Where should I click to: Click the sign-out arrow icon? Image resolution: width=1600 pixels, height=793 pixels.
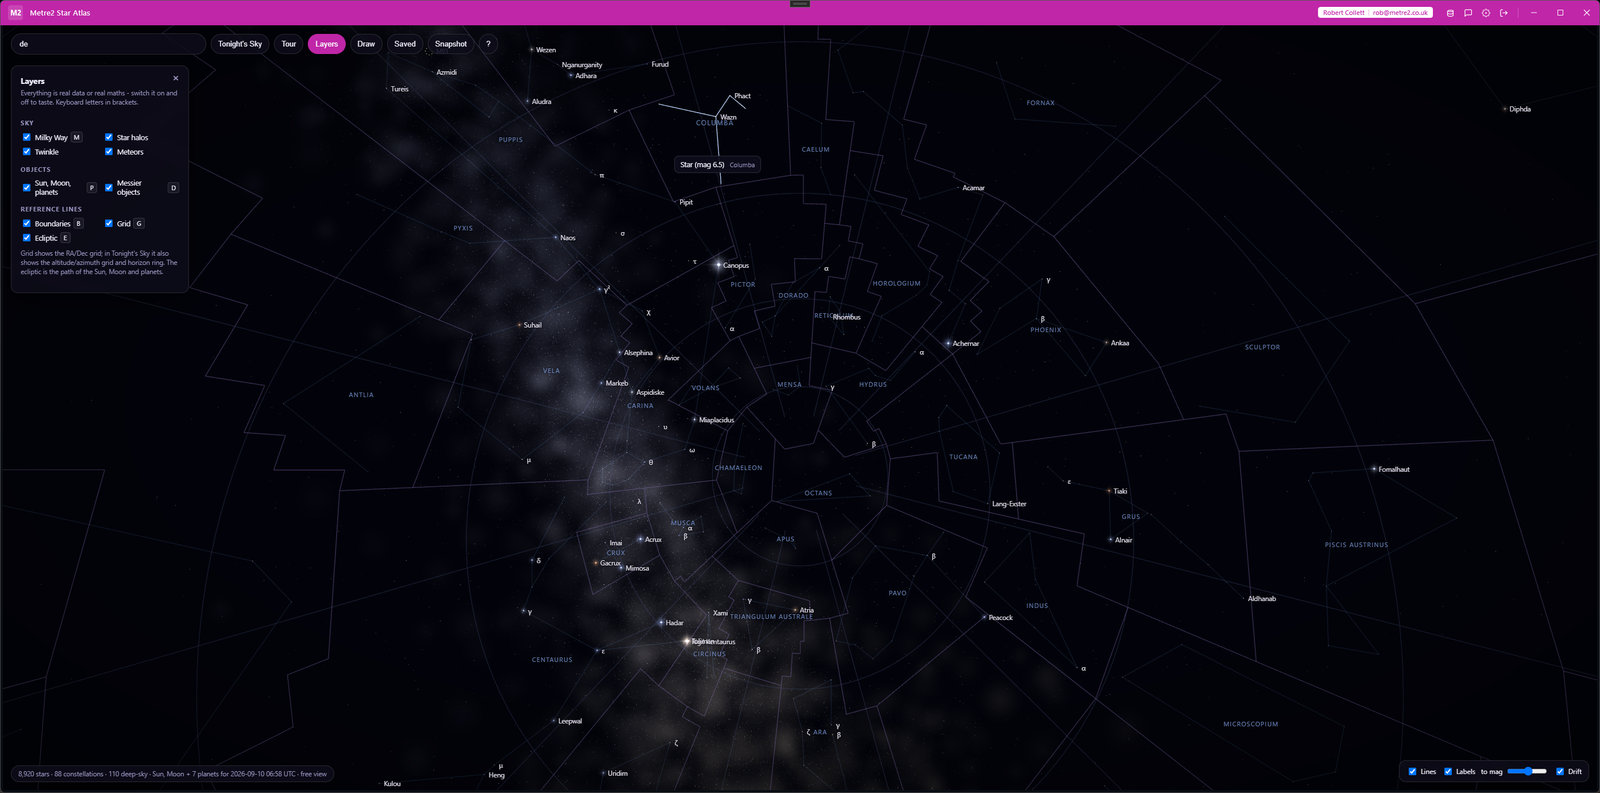coord(1504,13)
